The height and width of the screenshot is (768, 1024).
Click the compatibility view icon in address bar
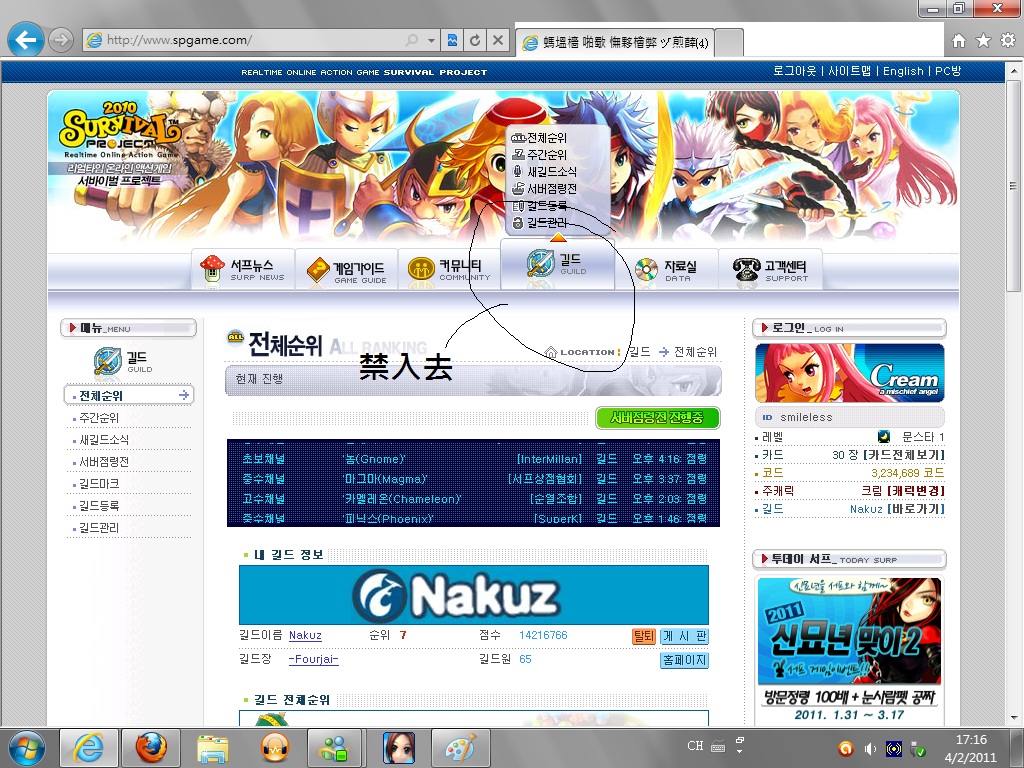pyautogui.click(x=452, y=40)
